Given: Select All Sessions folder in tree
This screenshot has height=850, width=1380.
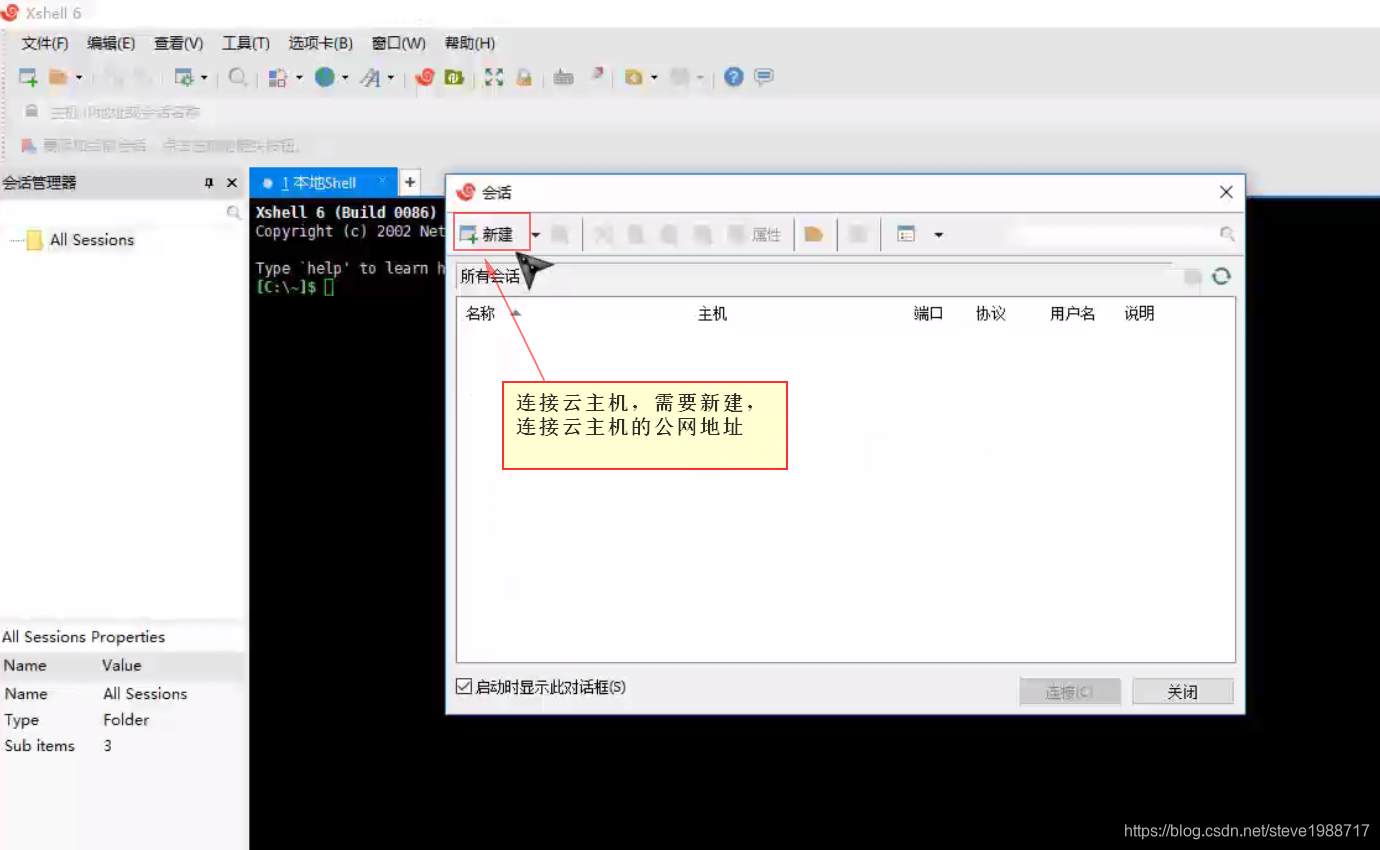Looking at the screenshot, I should (x=92, y=240).
